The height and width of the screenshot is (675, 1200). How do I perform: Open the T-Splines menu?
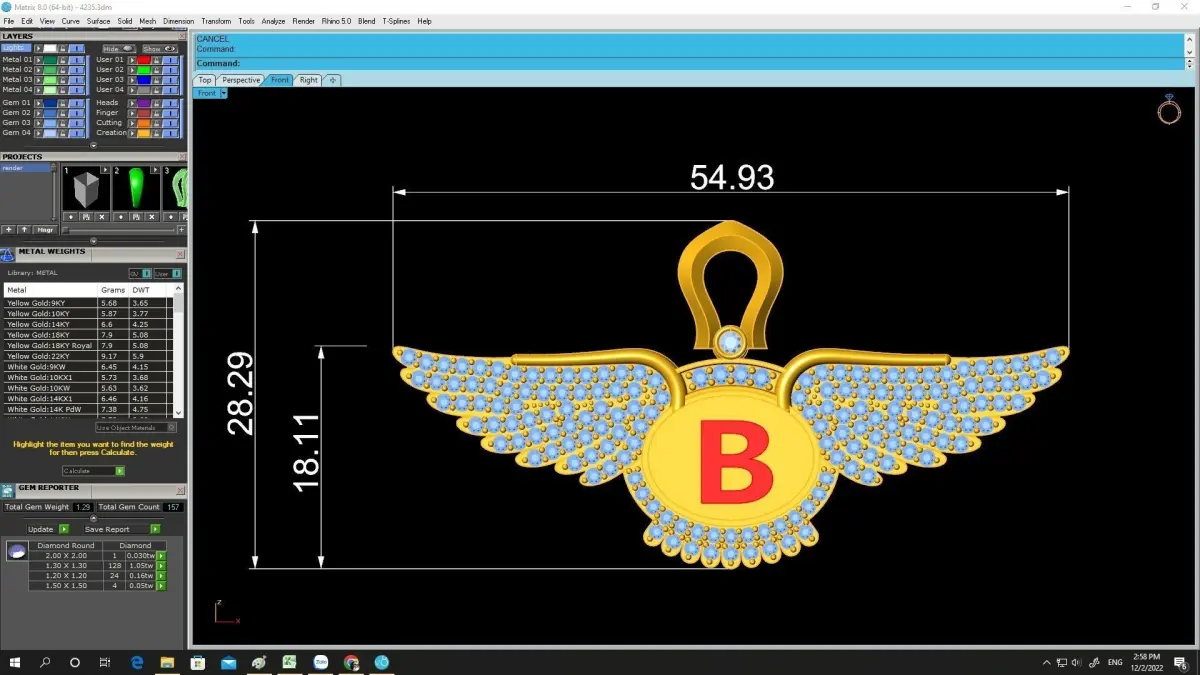click(396, 21)
